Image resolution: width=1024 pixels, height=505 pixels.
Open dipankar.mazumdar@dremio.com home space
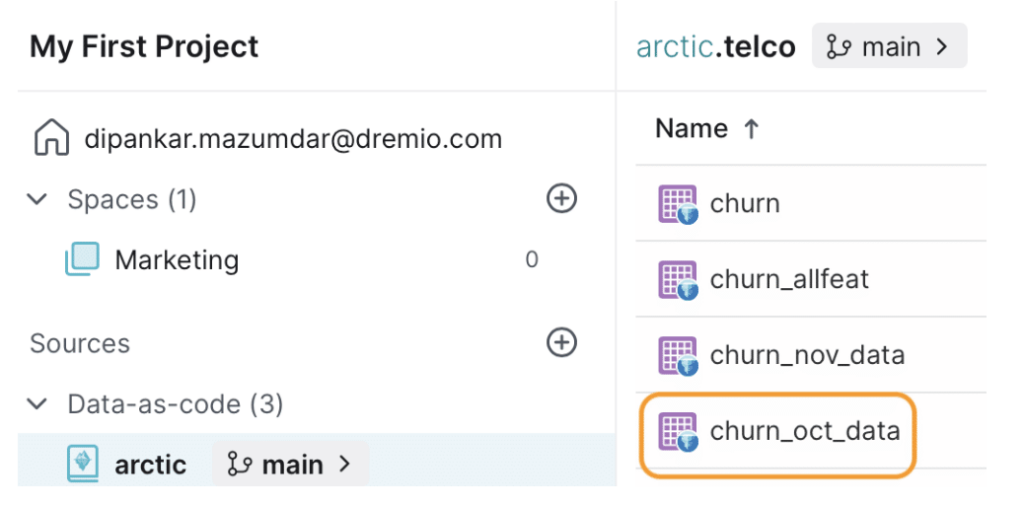[x=293, y=139]
